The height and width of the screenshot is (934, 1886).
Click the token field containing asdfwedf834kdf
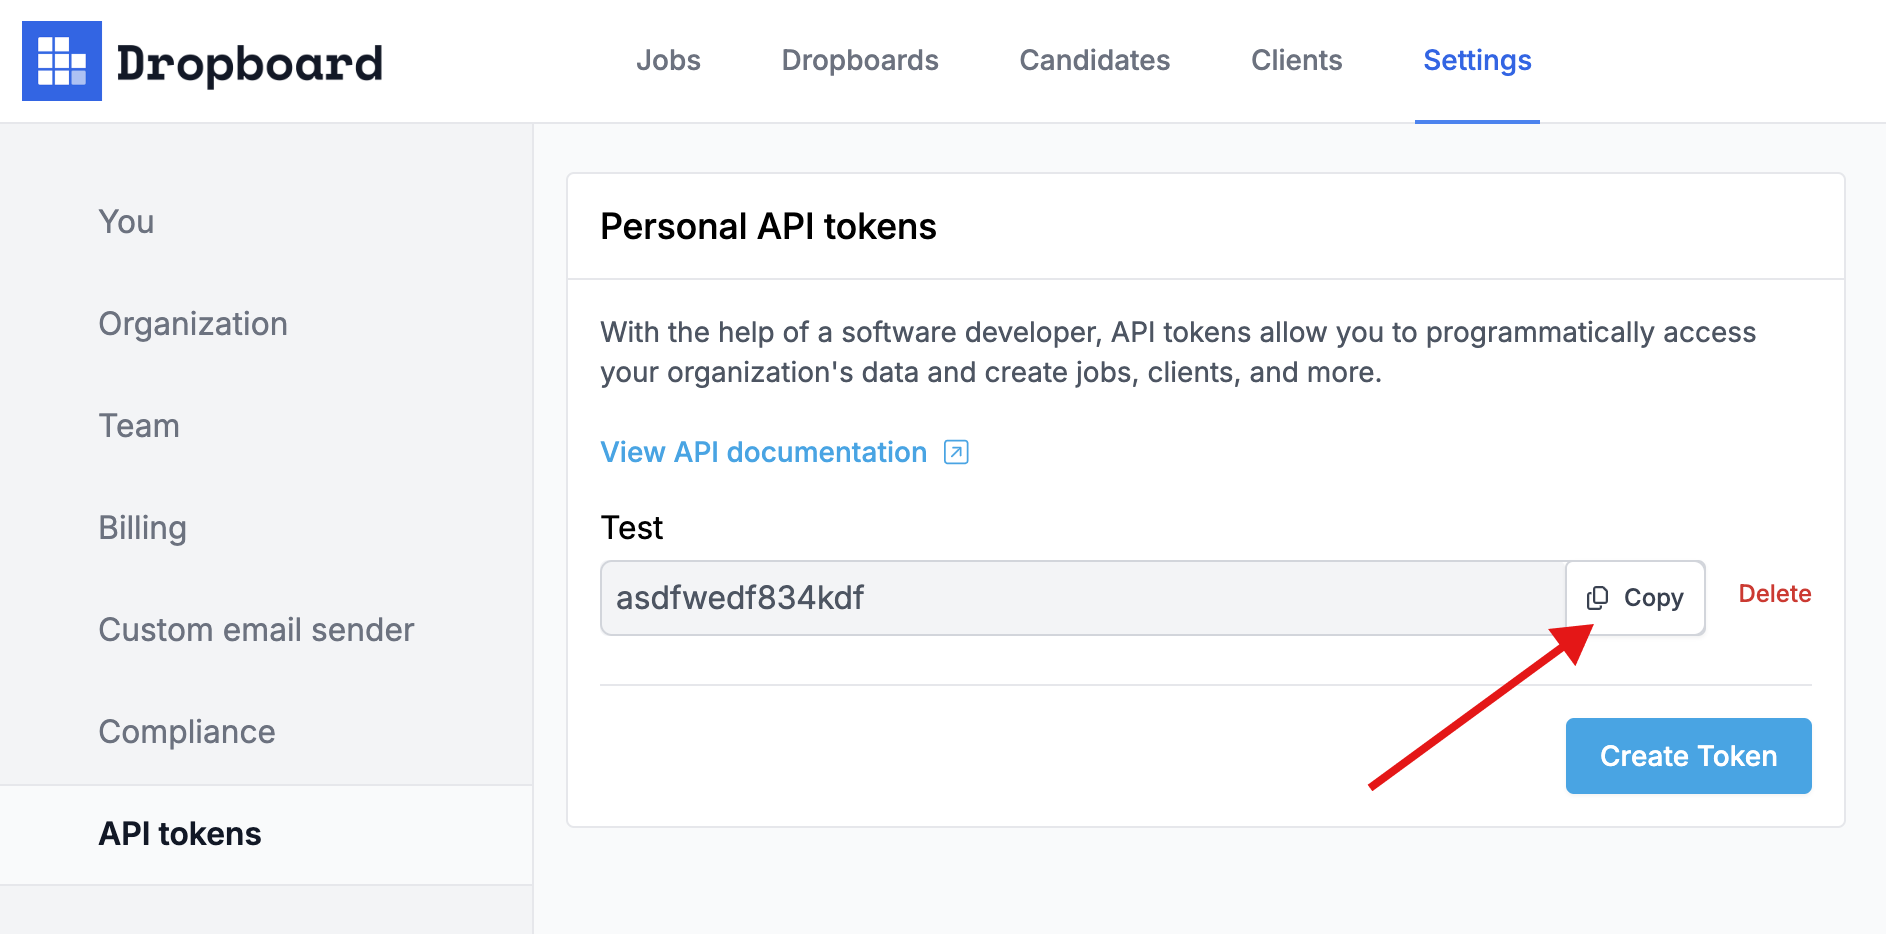(x=1083, y=598)
